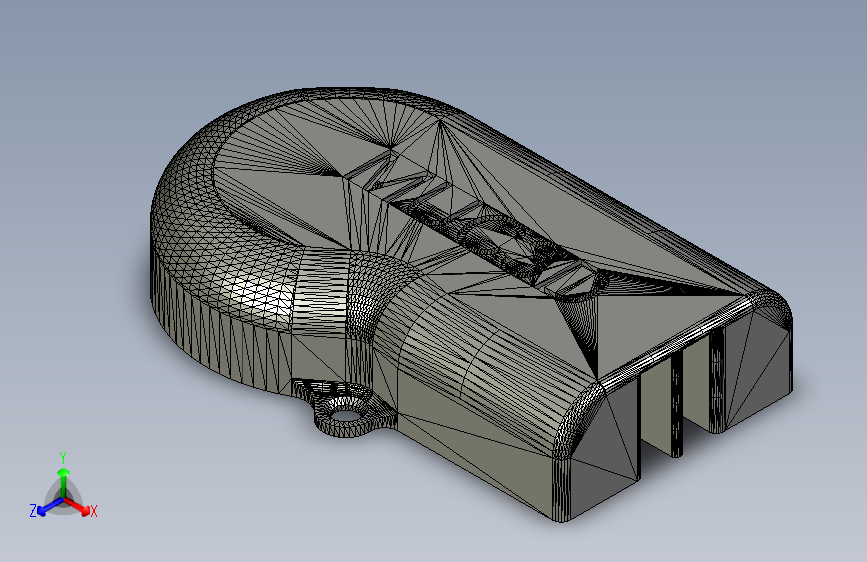Select the circular mounting lug hole on the model
Viewport: 867px width, 562px height.
point(344,414)
